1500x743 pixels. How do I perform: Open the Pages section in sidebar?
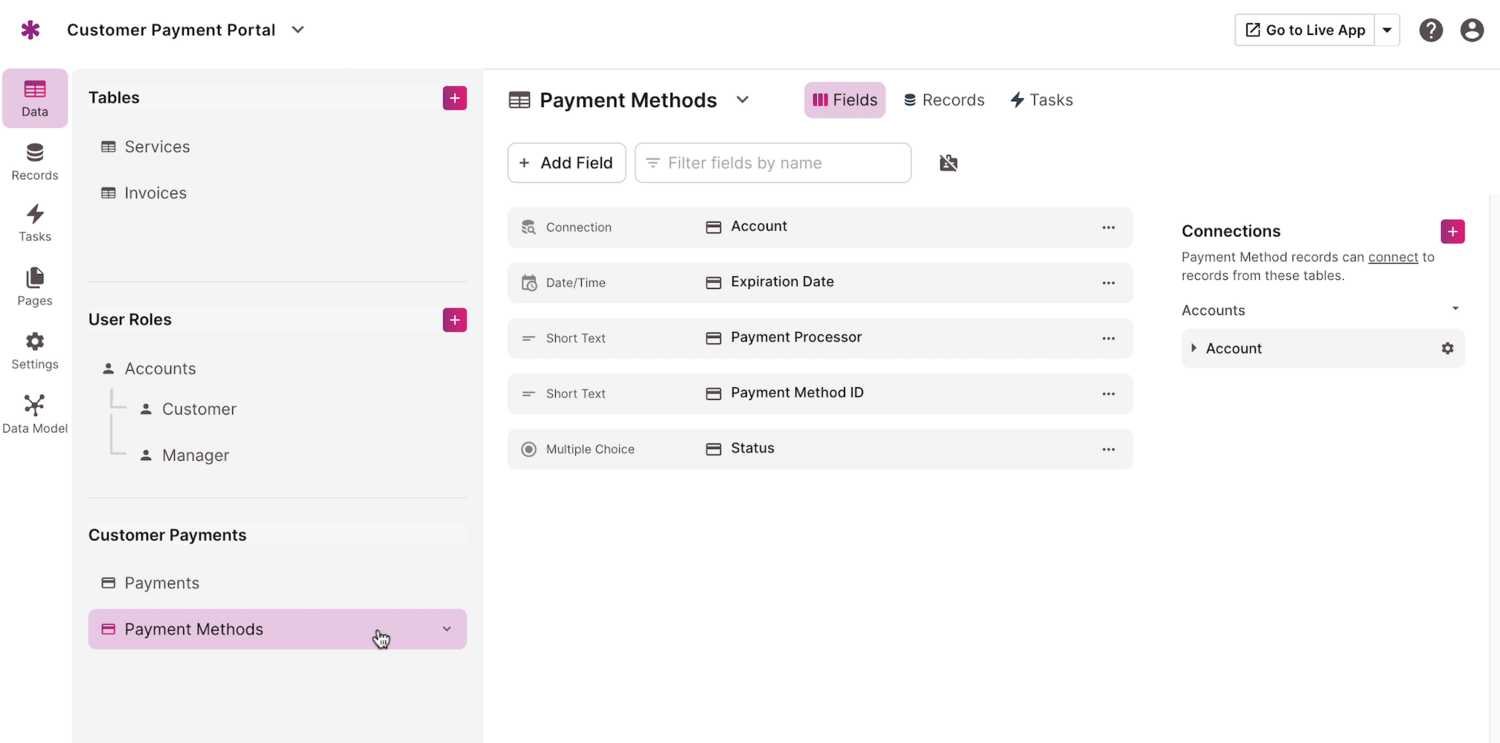pos(35,286)
